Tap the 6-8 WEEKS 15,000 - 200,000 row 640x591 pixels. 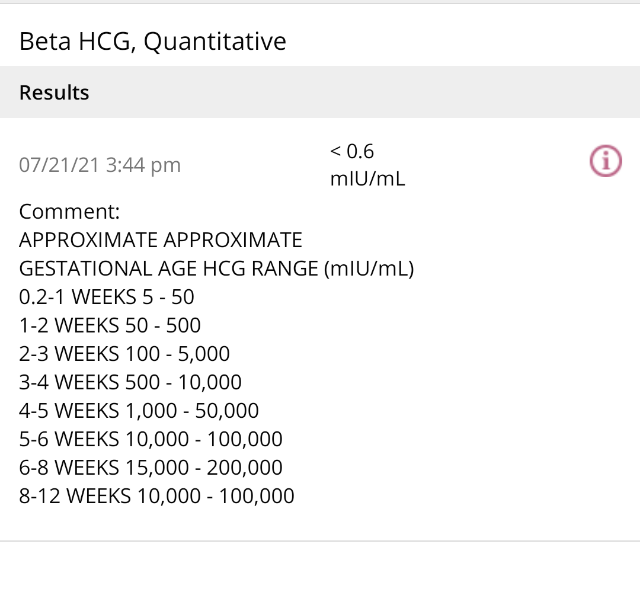[150, 467]
